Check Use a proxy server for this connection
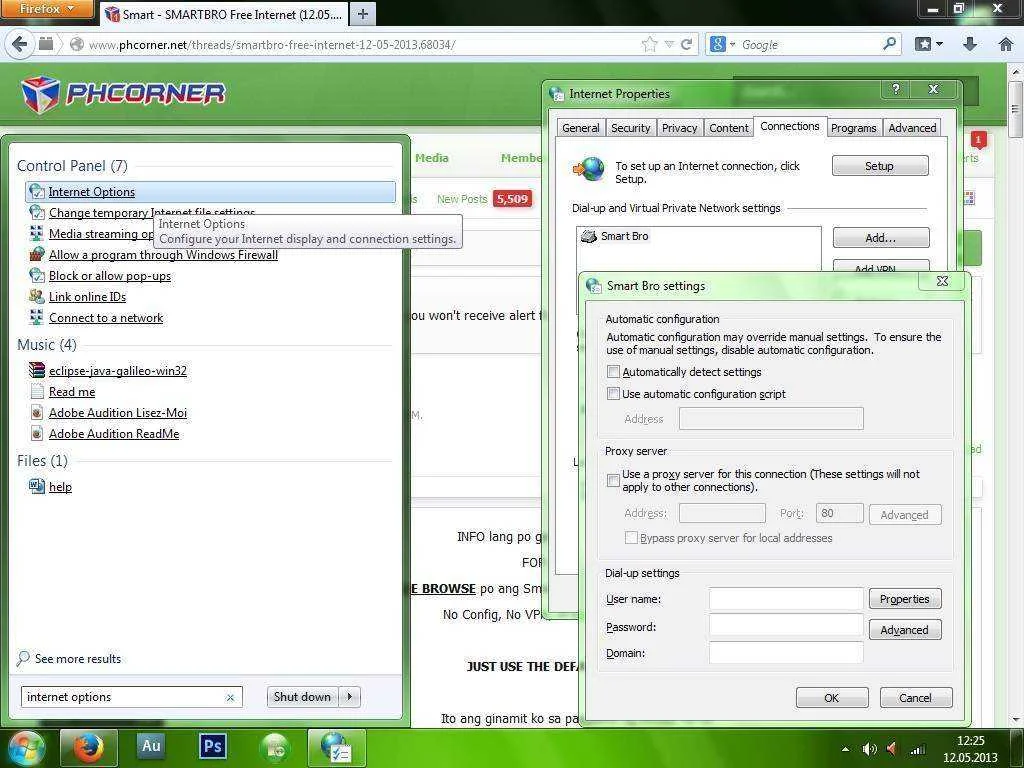The image size is (1024, 768). [x=613, y=480]
